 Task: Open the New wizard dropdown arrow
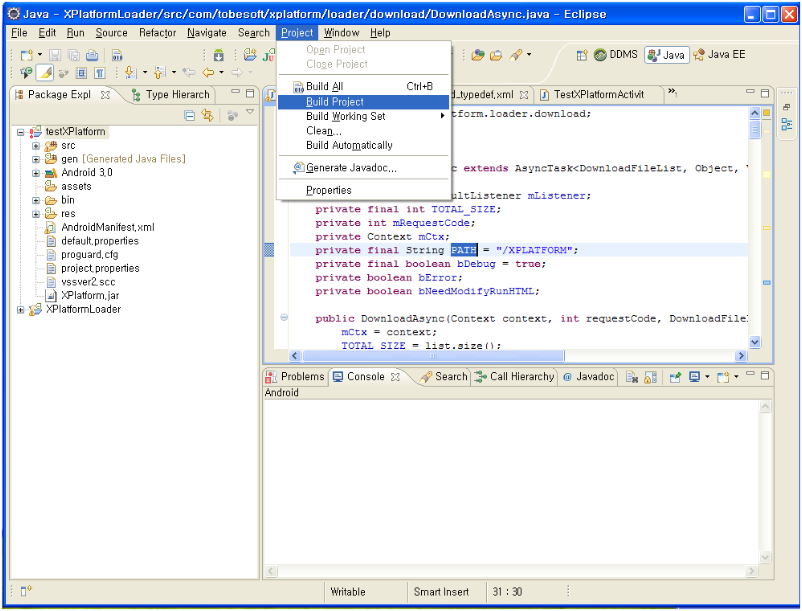pyautogui.click(x=40, y=55)
